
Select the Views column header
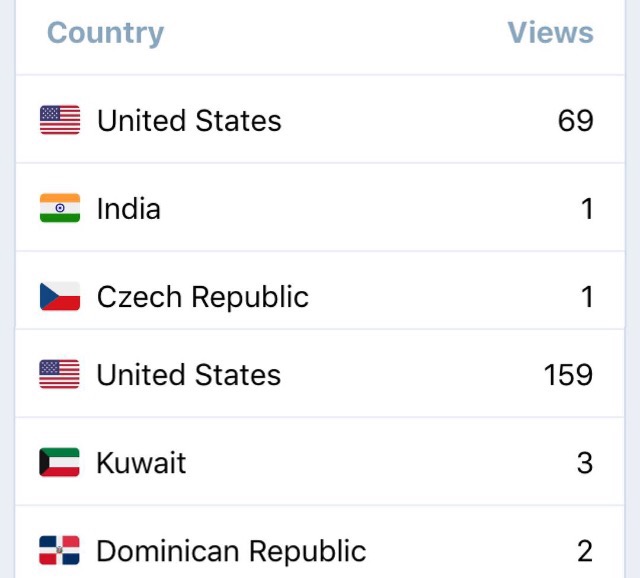550,32
